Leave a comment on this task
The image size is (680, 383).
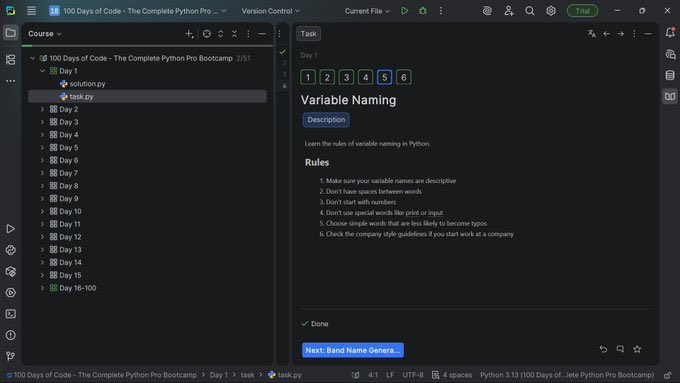point(620,349)
